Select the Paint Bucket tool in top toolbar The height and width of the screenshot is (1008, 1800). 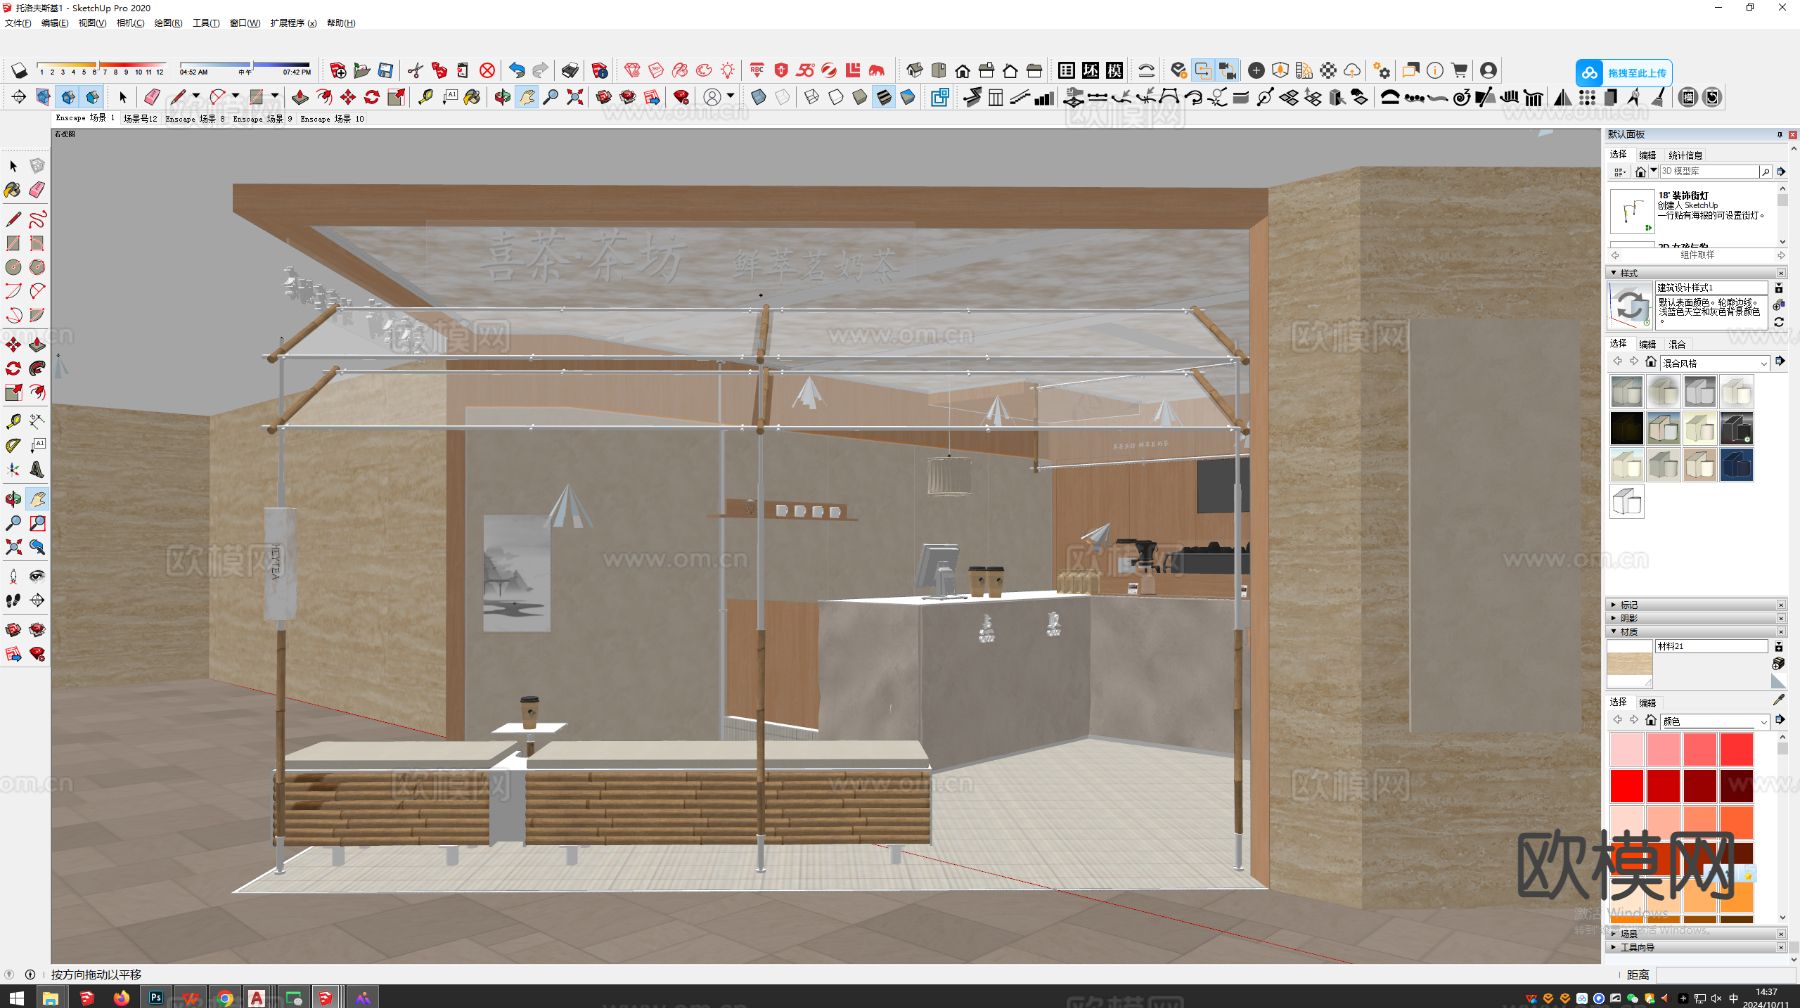[x=472, y=97]
